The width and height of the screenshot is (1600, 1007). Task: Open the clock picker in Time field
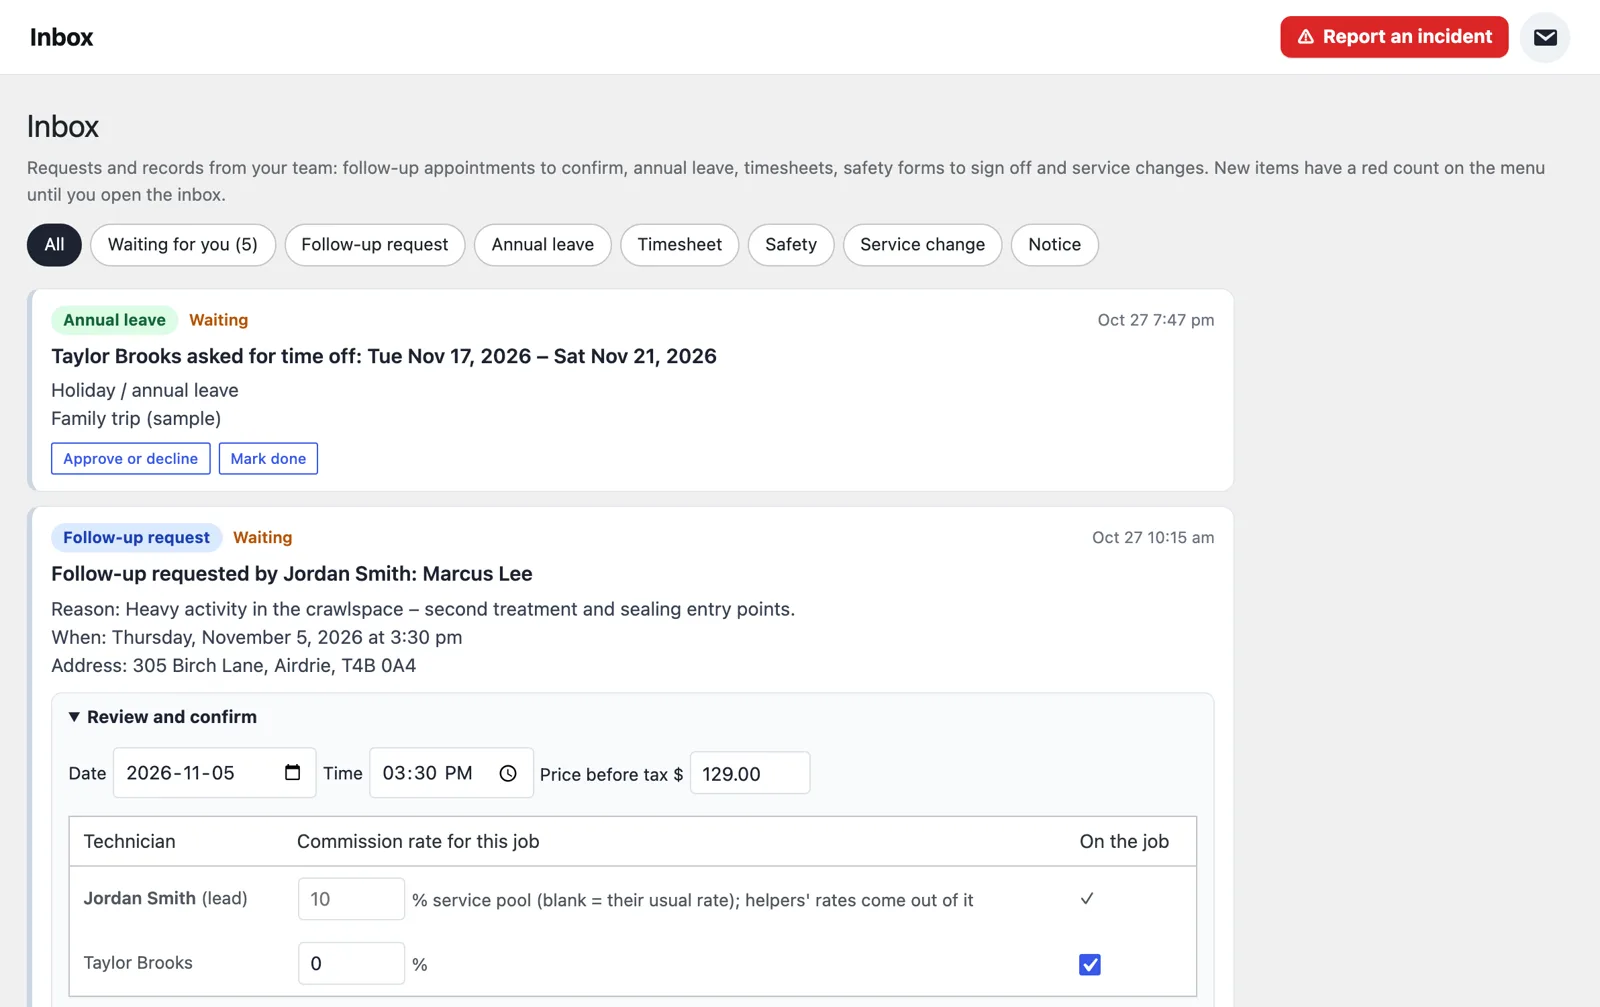pos(508,773)
